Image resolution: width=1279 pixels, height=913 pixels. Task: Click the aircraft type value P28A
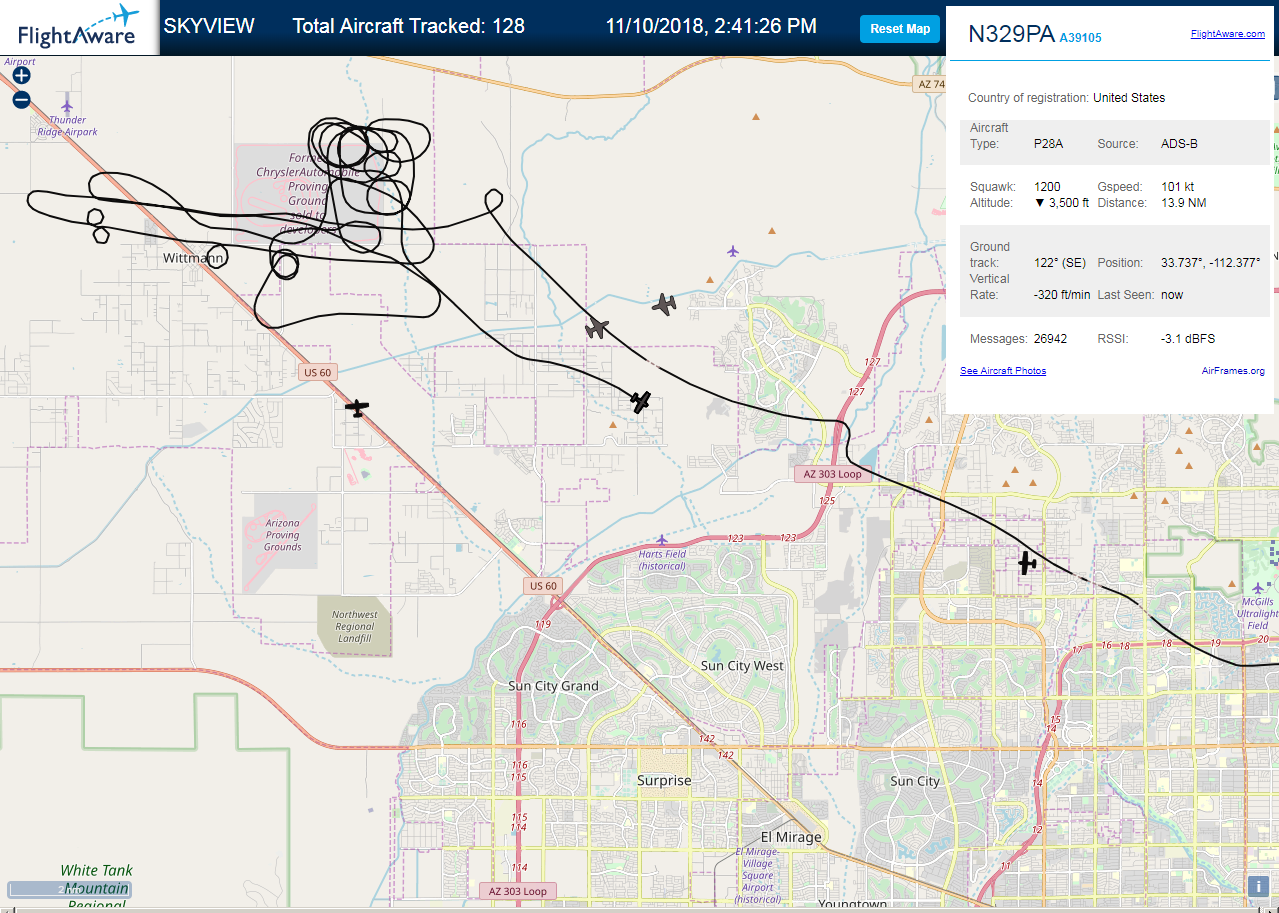pos(1048,144)
